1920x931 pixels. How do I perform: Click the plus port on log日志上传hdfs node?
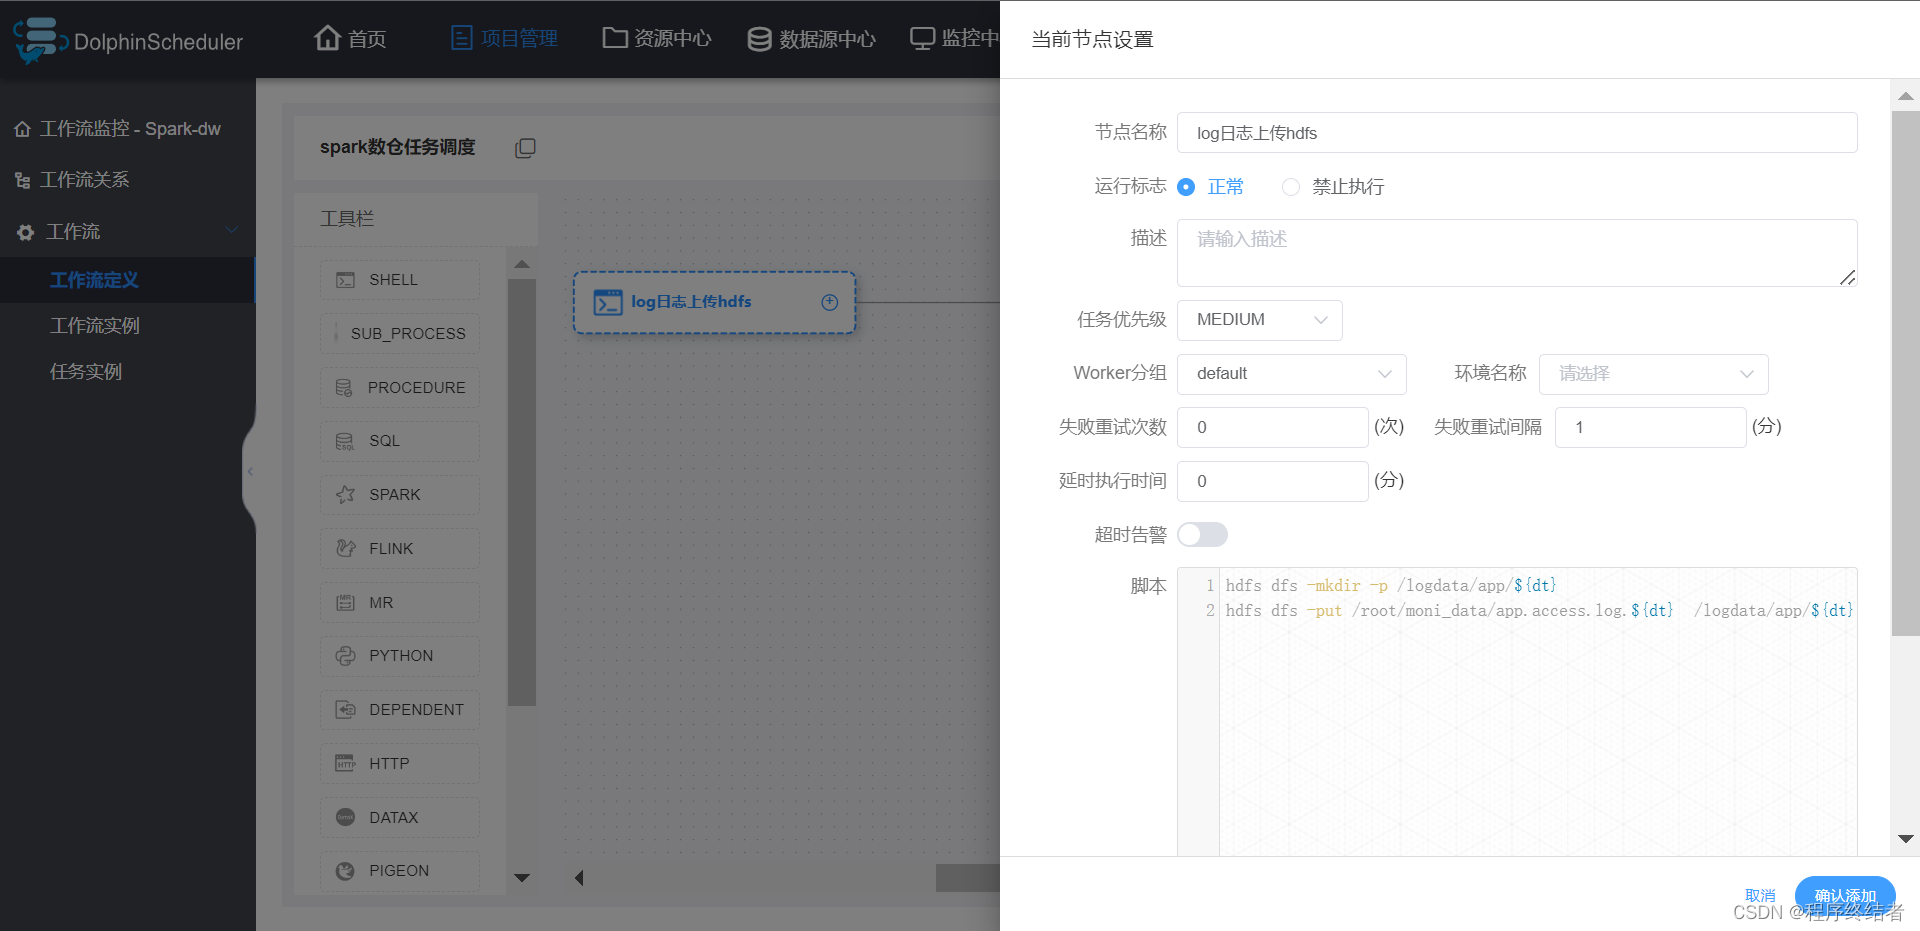[830, 302]
